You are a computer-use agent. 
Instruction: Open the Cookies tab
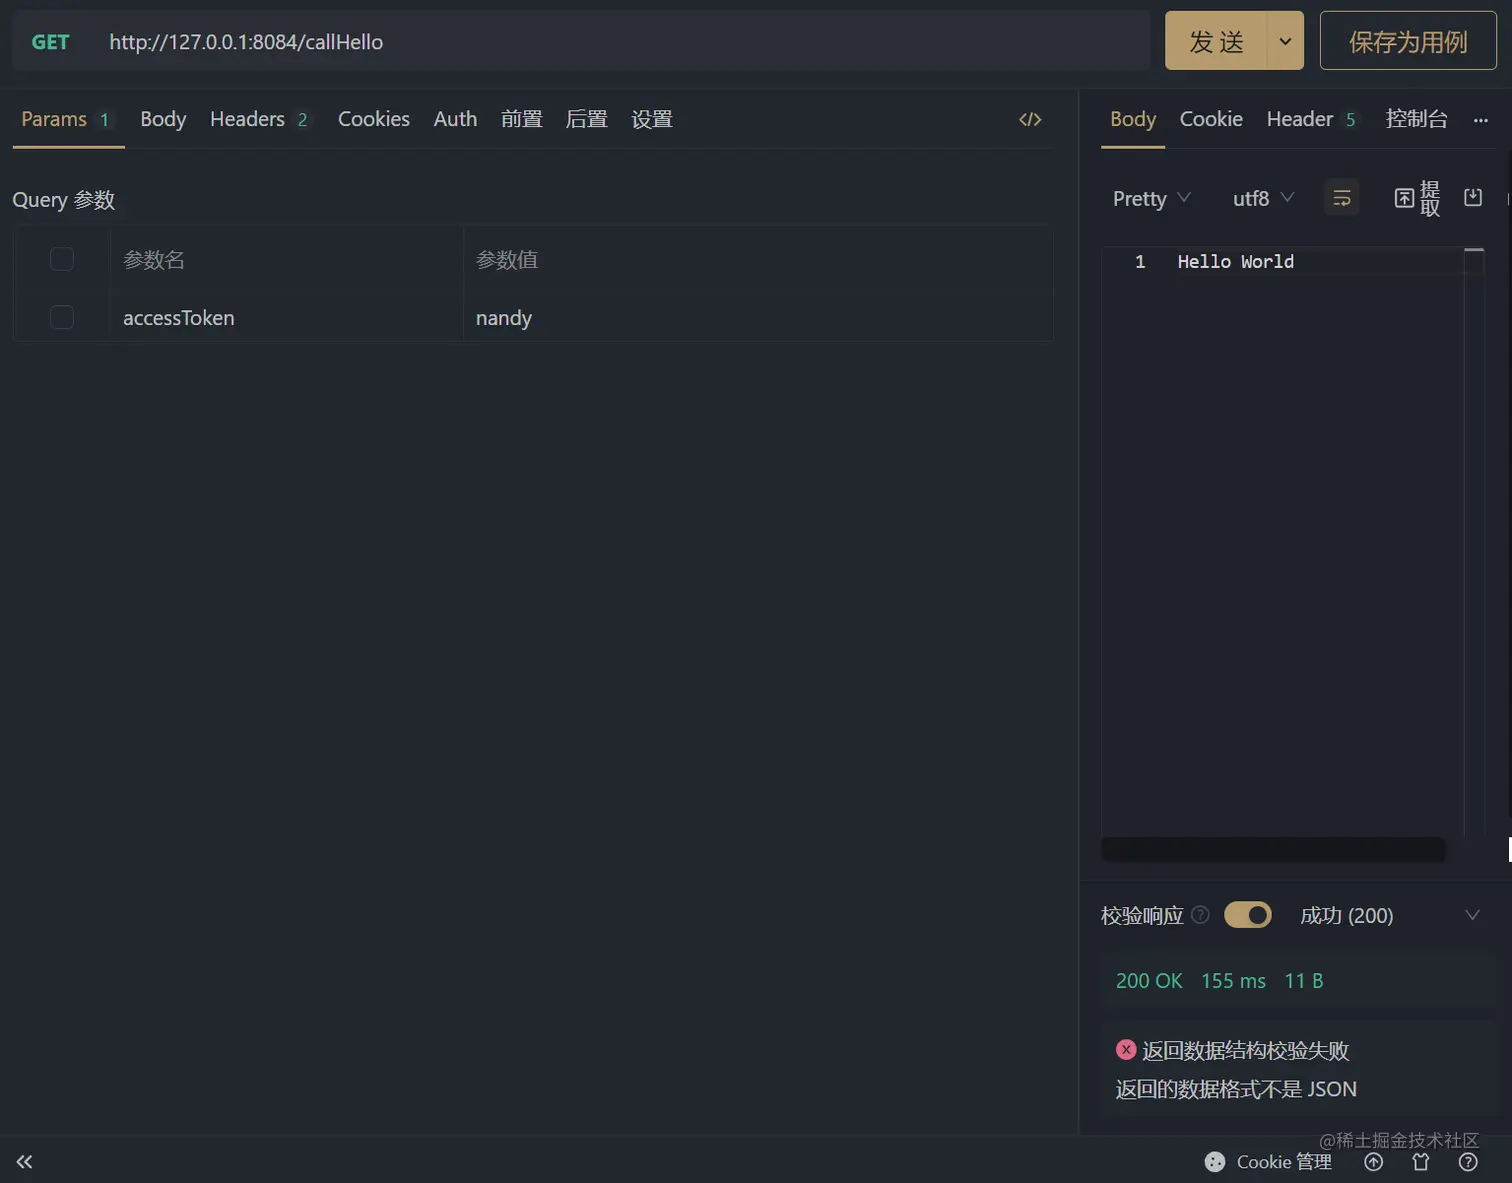(x=374, y=119)
